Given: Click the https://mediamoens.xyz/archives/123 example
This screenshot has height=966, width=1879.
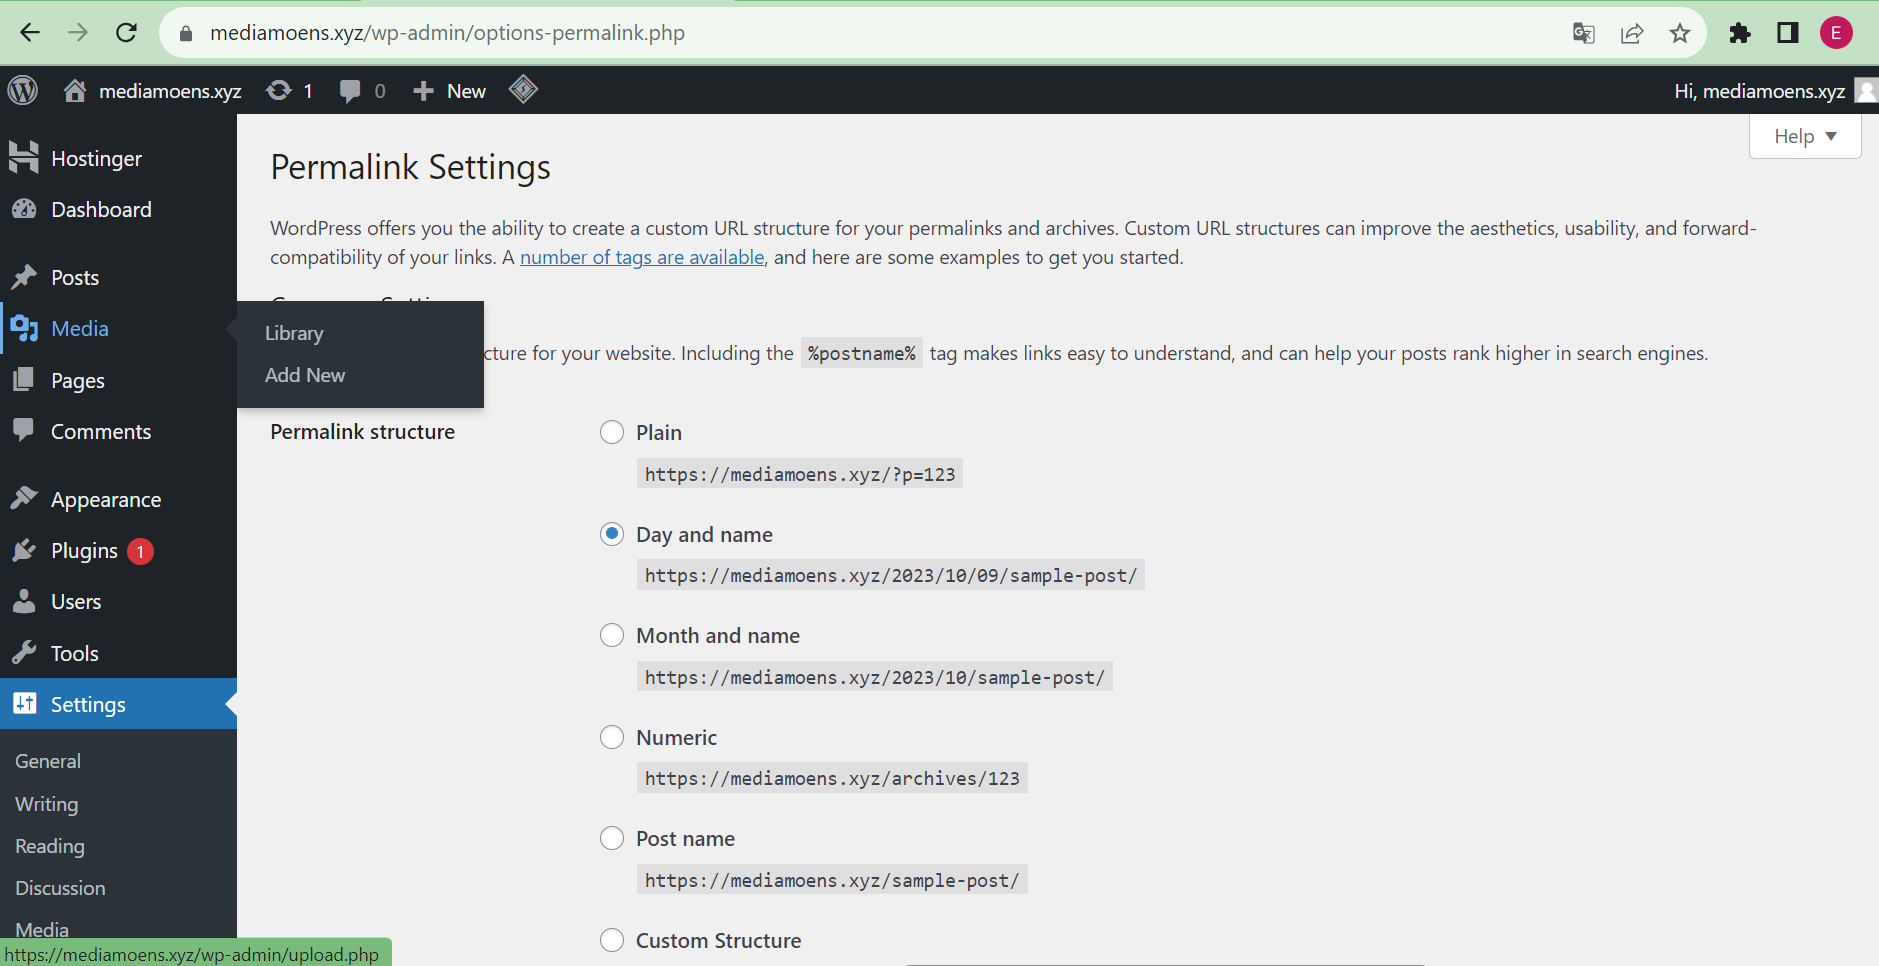Looking at the screenshot, I should point(832,778).
